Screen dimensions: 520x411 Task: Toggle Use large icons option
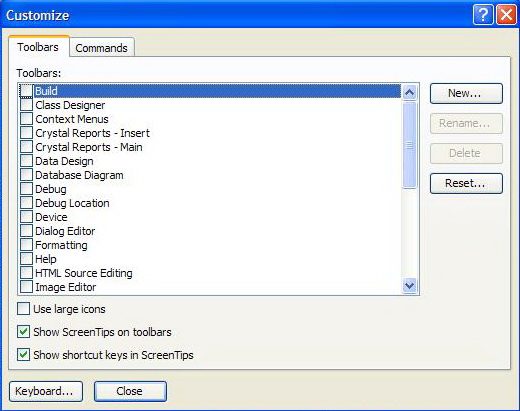point(23,309)
